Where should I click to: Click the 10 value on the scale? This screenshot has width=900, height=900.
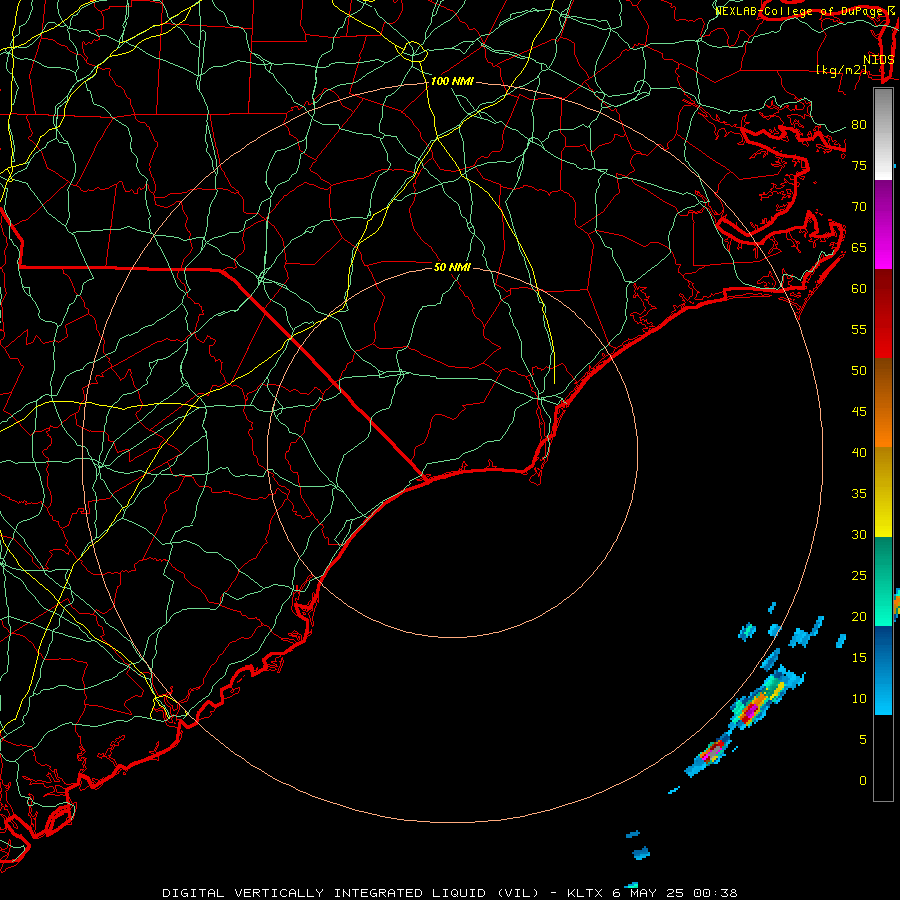coord(859,699)
